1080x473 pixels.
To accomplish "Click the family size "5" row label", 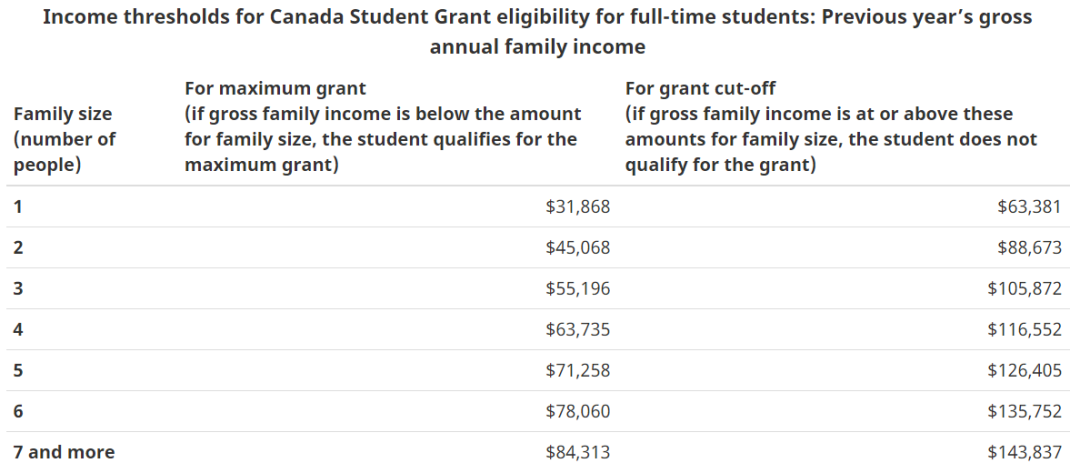I will (18, 371).
